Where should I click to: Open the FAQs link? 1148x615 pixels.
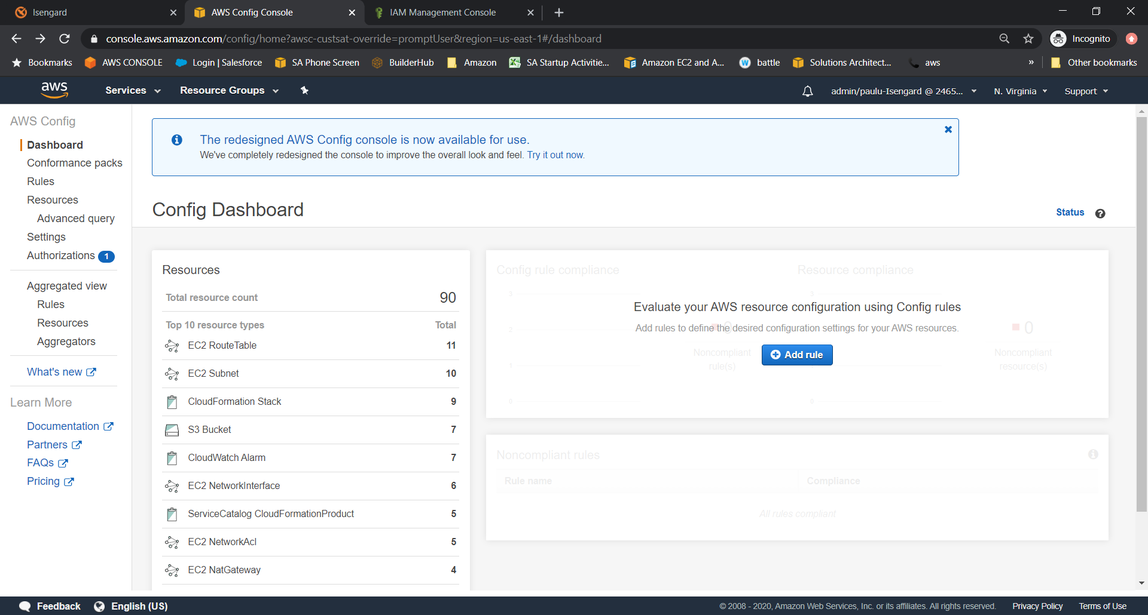tap(47, 463)
